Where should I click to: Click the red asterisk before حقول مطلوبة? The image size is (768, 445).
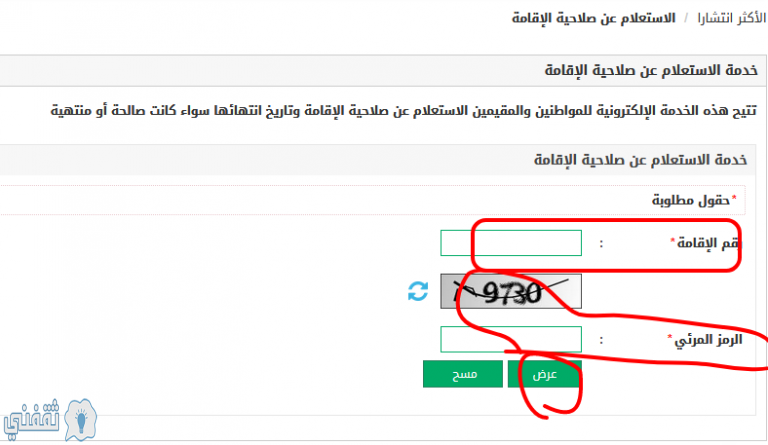coord(734,197)
